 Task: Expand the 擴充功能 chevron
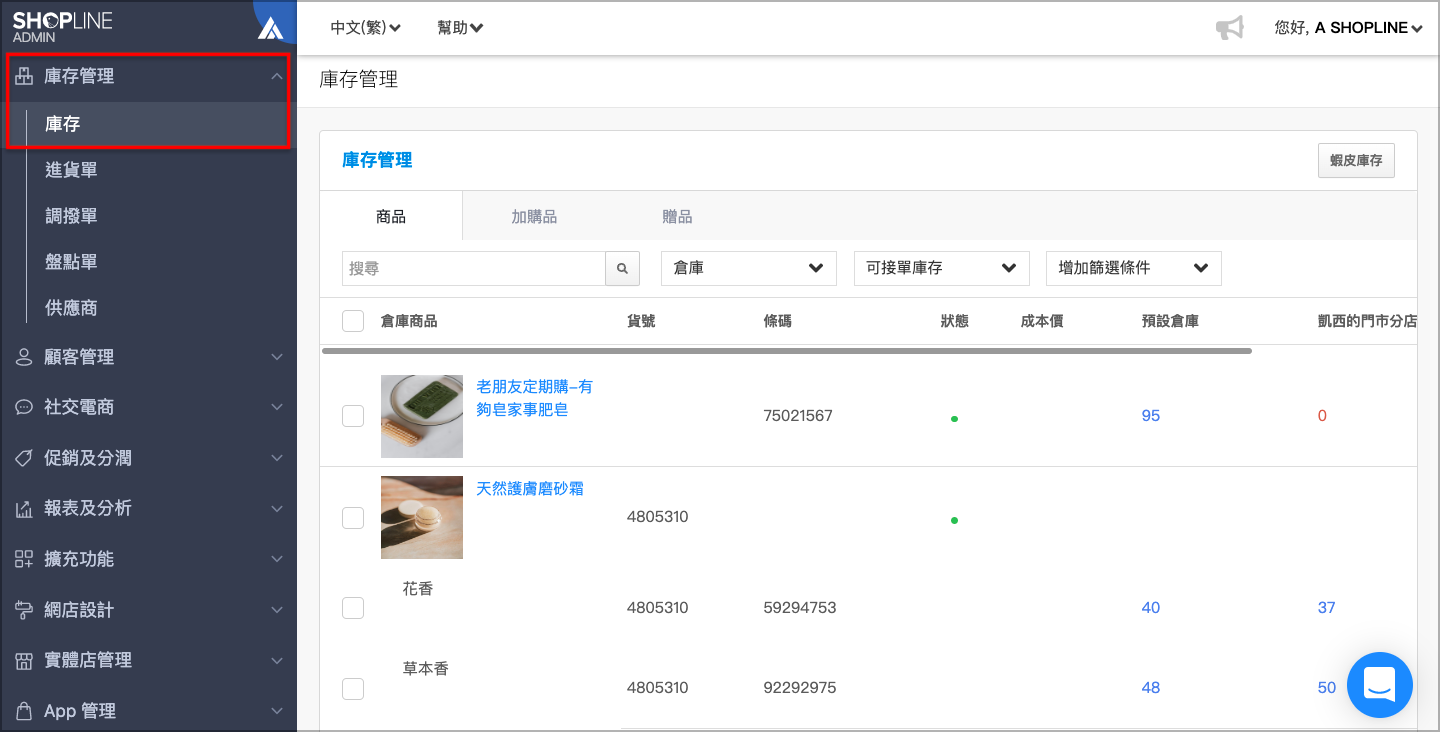click(x=277, y=559)
